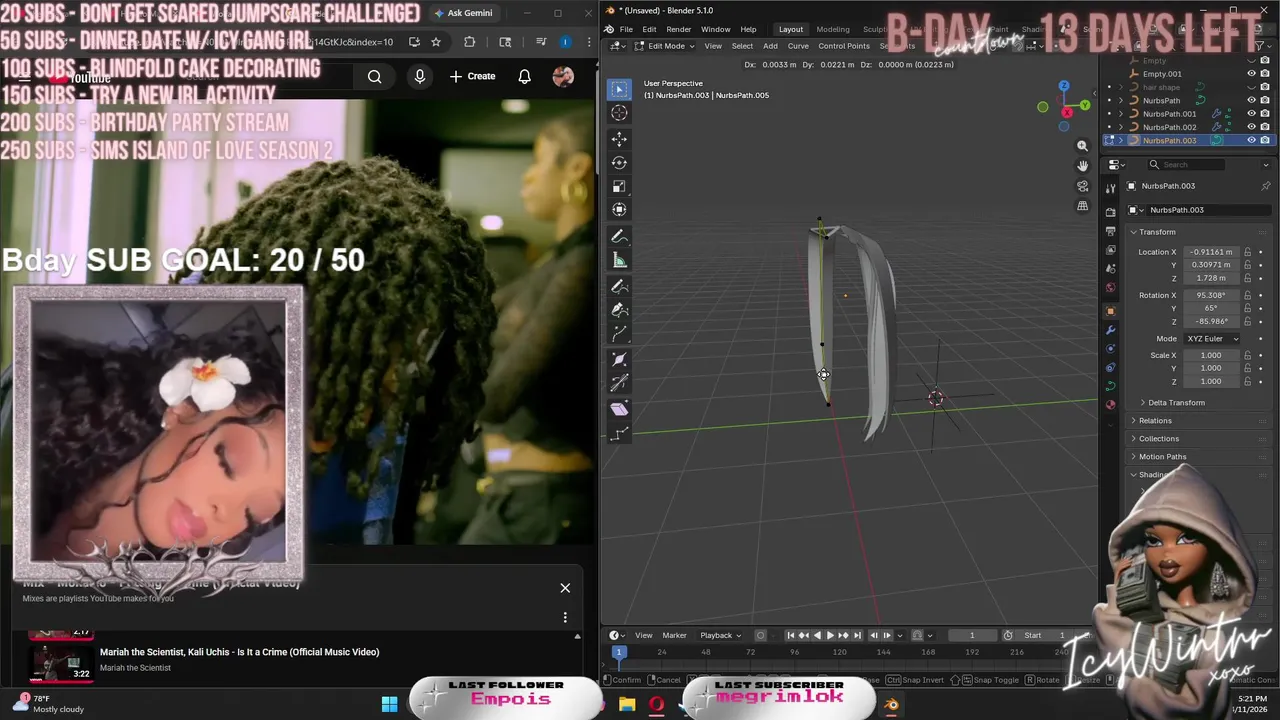The width and height of the screenshot is (1280, 720).
Task: Select the pink Shear tool
Action: click(619, 409)
